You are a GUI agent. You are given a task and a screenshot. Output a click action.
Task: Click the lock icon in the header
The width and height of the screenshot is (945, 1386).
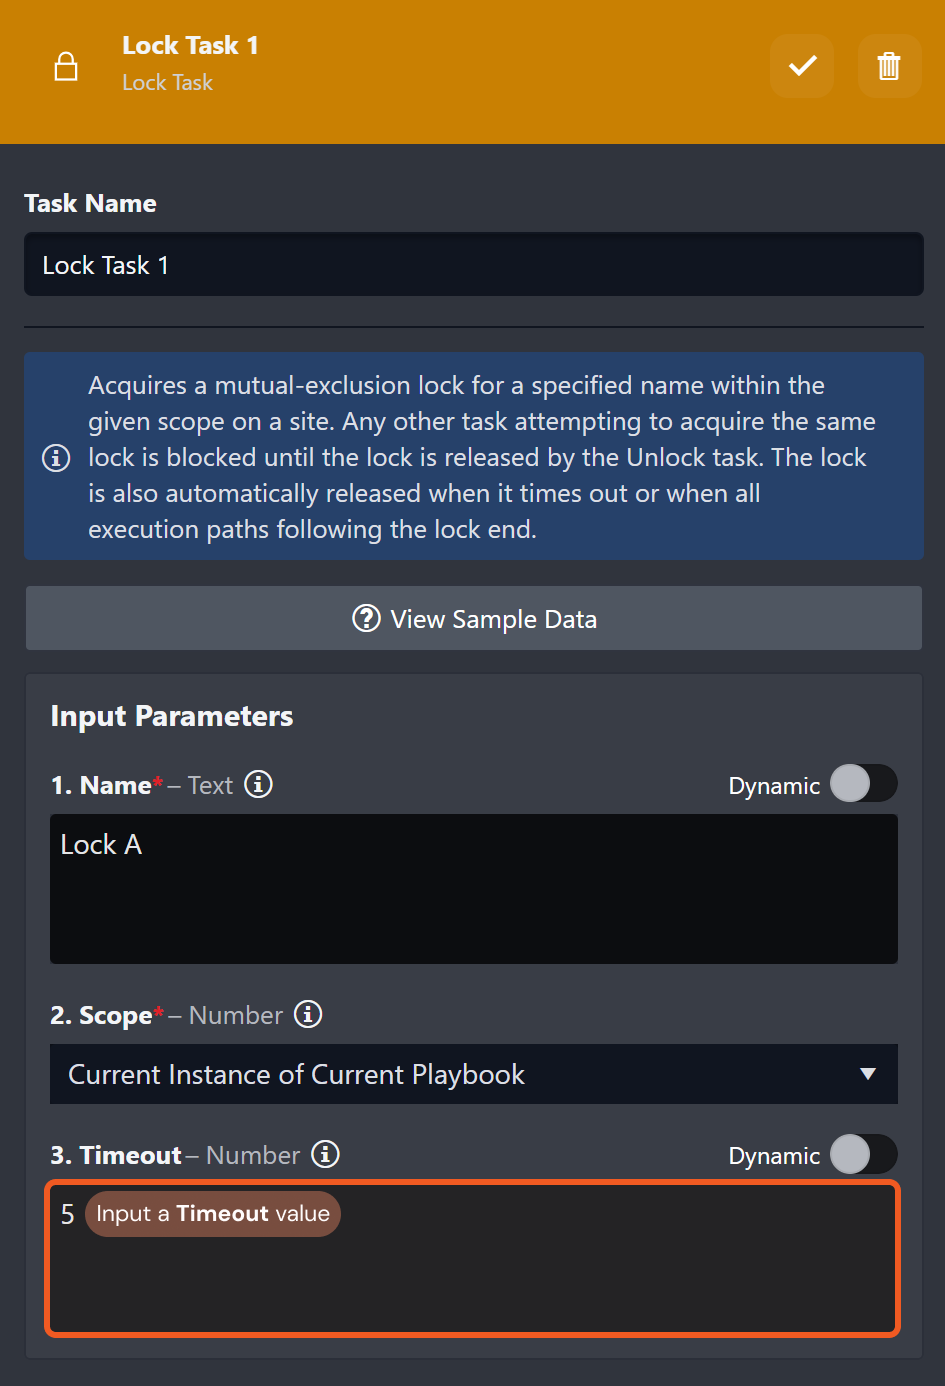coord(66,67)
